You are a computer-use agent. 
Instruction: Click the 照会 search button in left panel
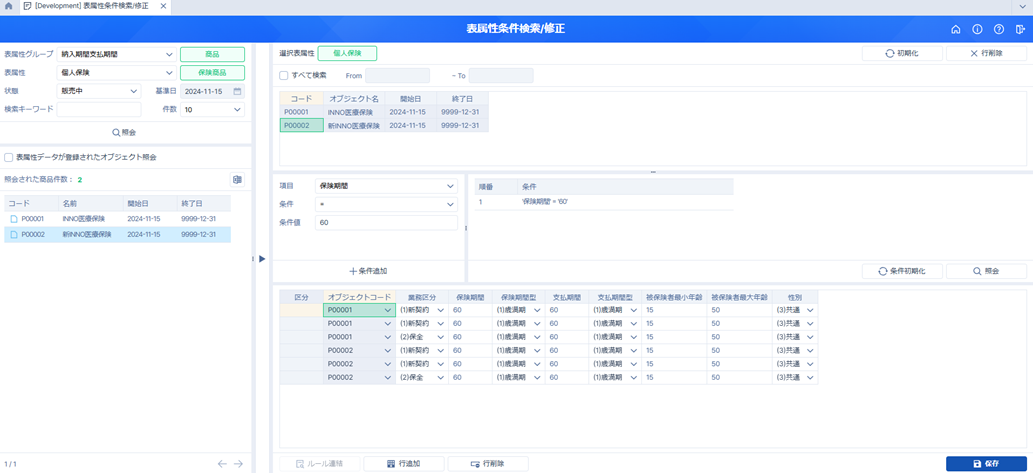point(125,132)
